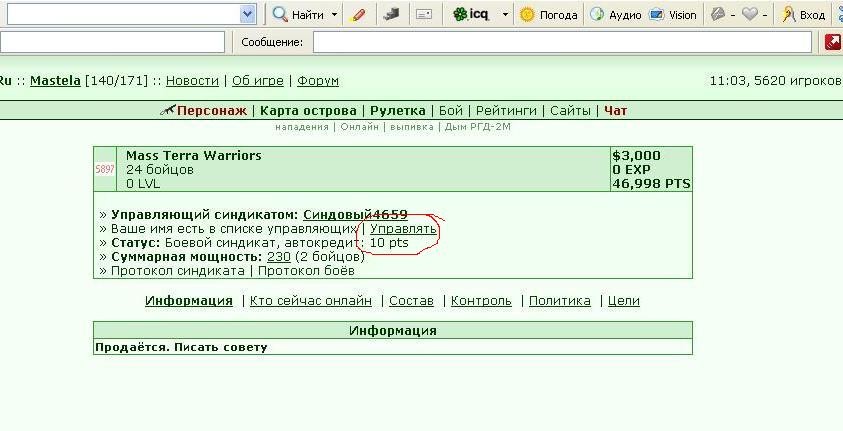The image size is (843, 431).
Task: Click the highlighter pencil toolbar icon
Action: point(357,15)
